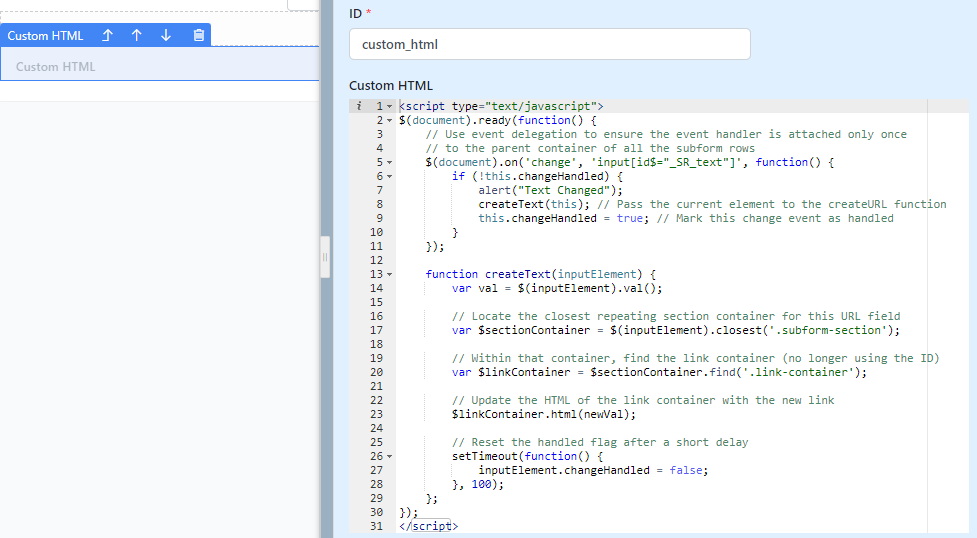Click the ID input field containing custom_html
The width and height of the screenshot is (977, 538).
point(549,44)
